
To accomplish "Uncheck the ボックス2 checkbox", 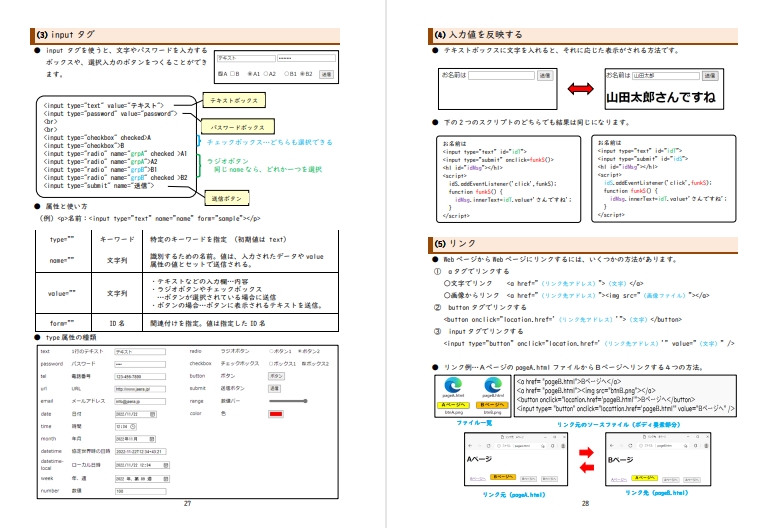I will (303, 364).
